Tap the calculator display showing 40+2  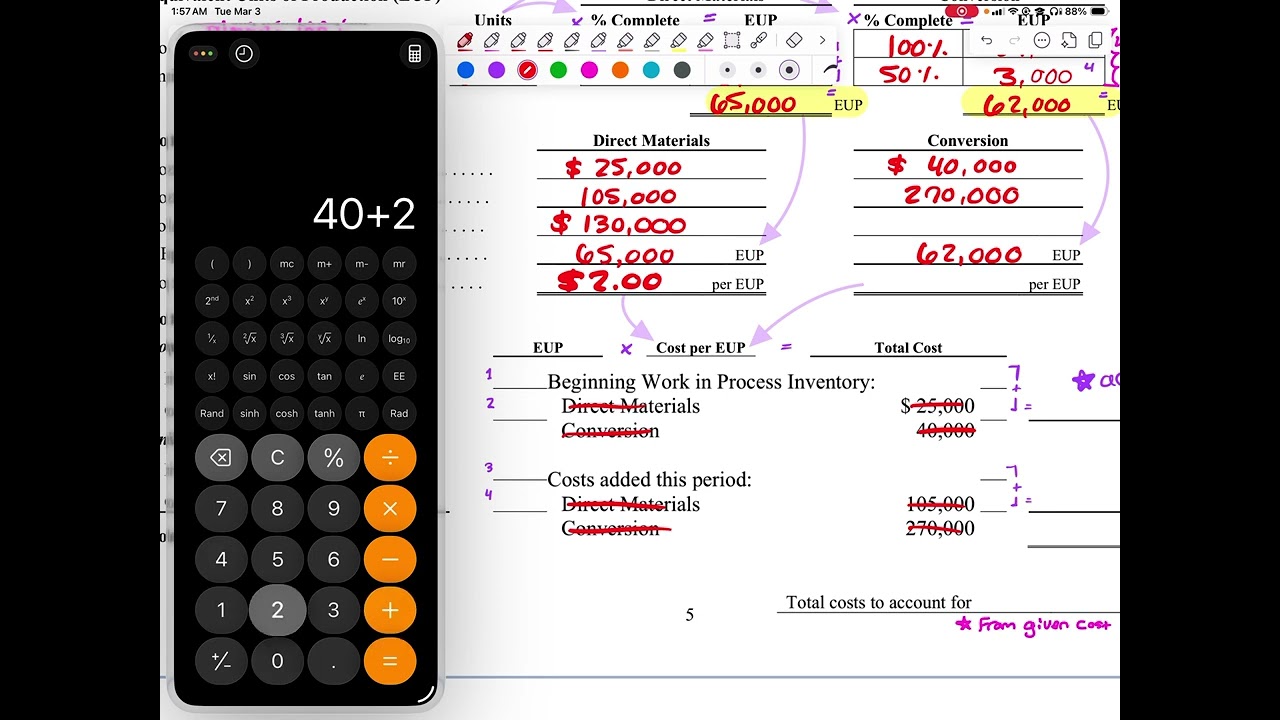click(x=364, y=214)
